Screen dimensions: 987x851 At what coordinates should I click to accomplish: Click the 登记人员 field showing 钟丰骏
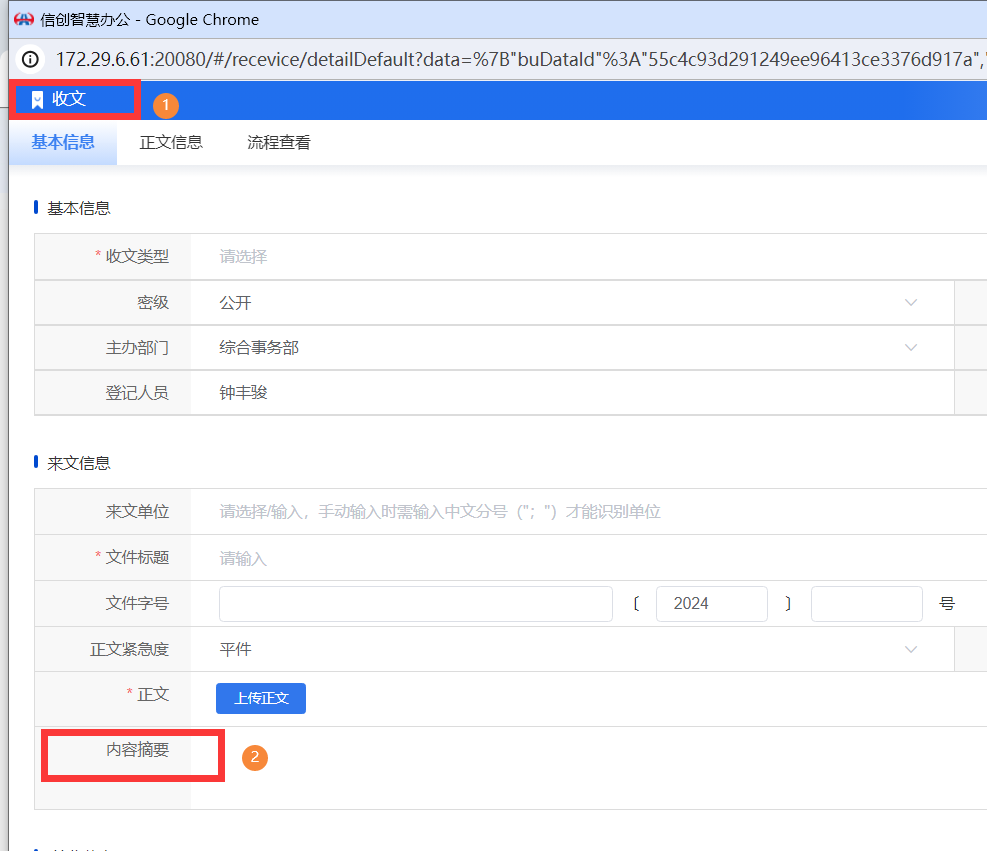(x=572, y=393)
